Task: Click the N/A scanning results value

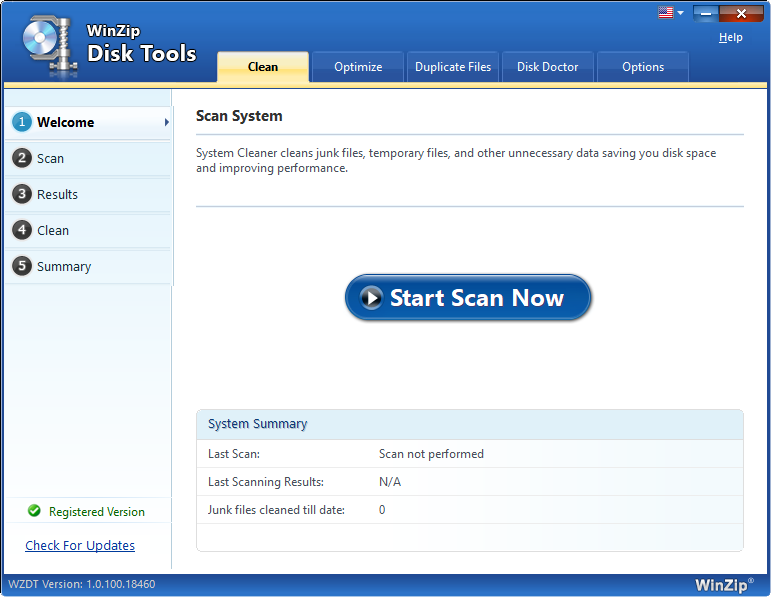Action: coord(390,482)
